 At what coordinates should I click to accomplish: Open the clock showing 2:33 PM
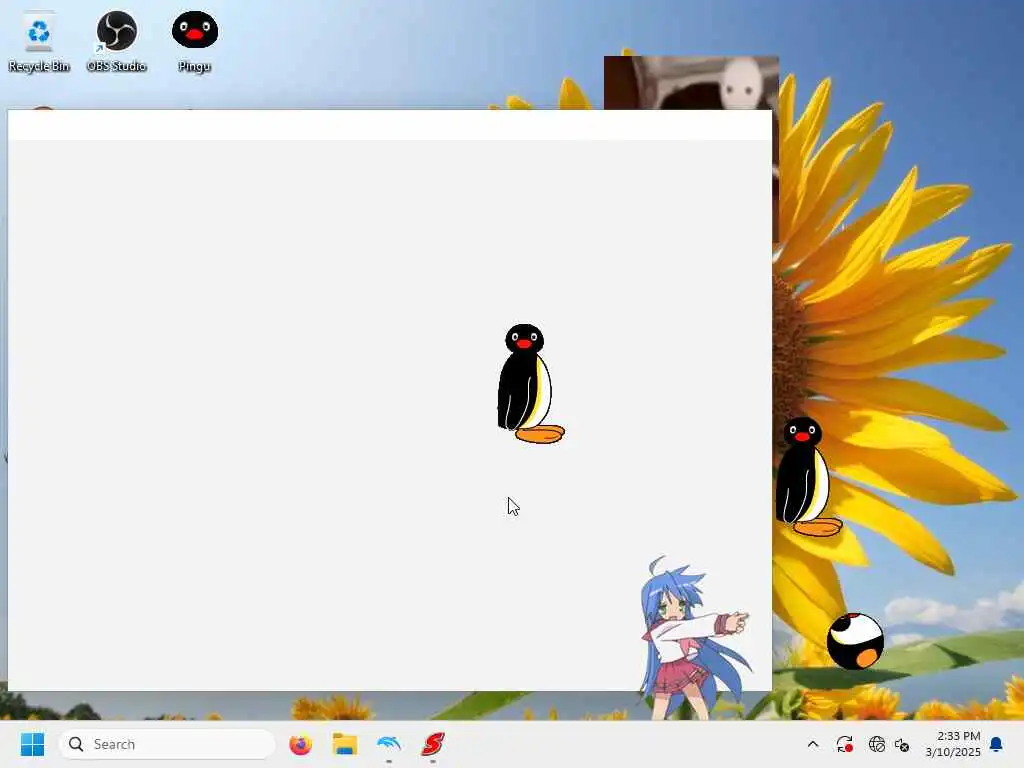pos(953,744)
